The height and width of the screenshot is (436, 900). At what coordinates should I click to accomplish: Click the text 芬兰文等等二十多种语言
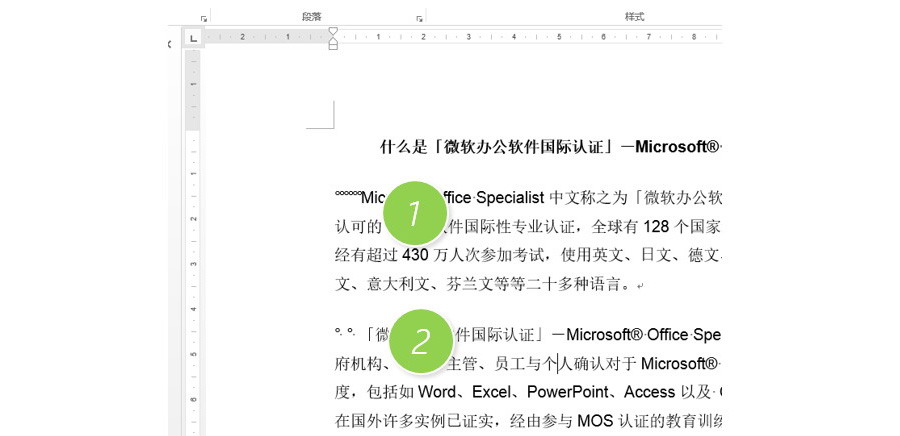533,283
